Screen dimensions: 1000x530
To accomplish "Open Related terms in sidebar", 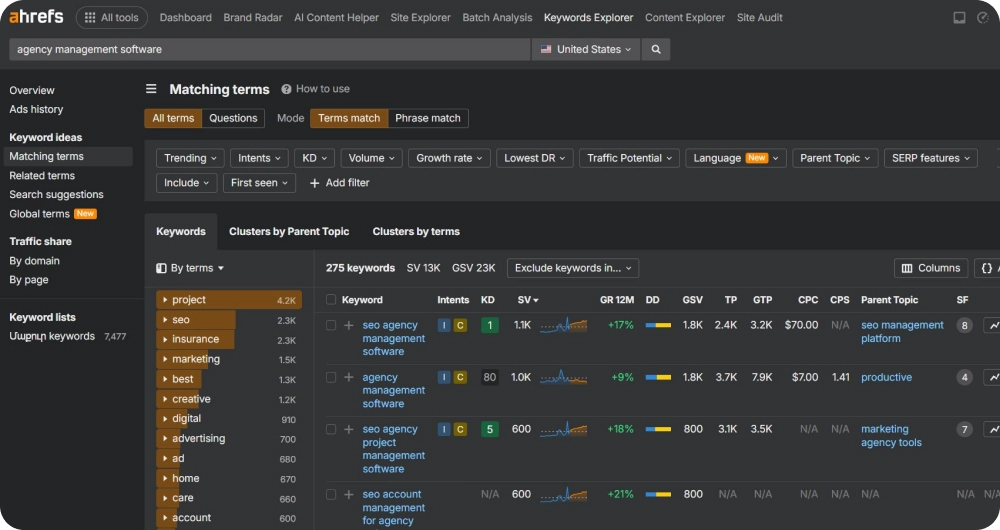I will pos(42,175).
